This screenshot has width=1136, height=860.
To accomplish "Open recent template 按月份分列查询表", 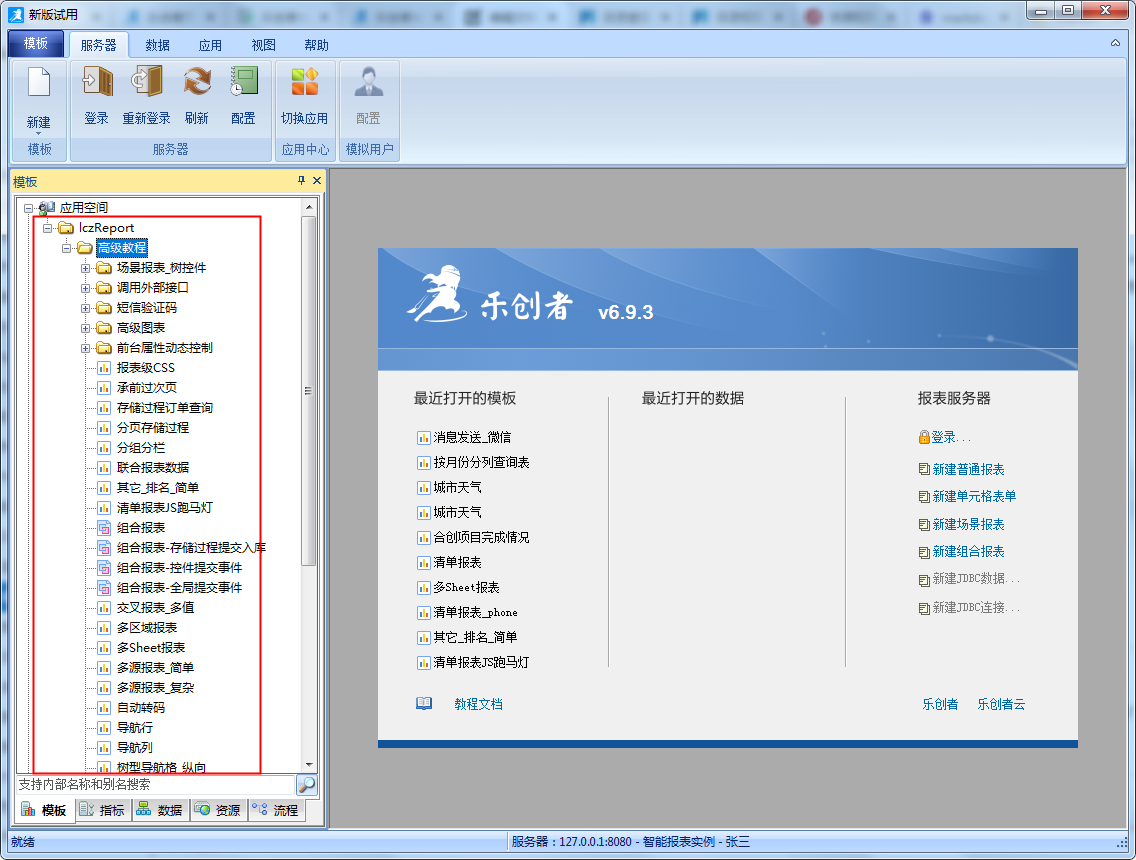I will coord(481,462).
